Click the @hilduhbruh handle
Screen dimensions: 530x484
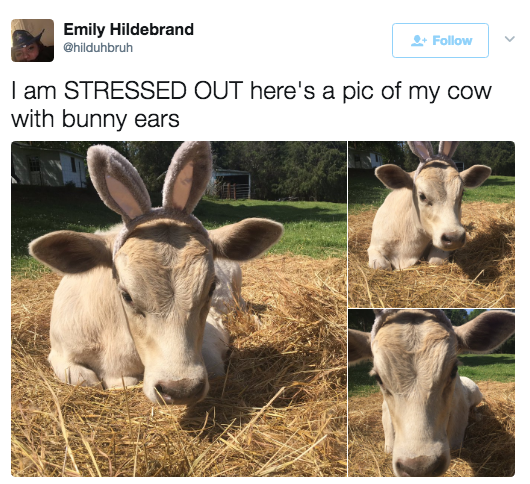(x=98, y=48)
